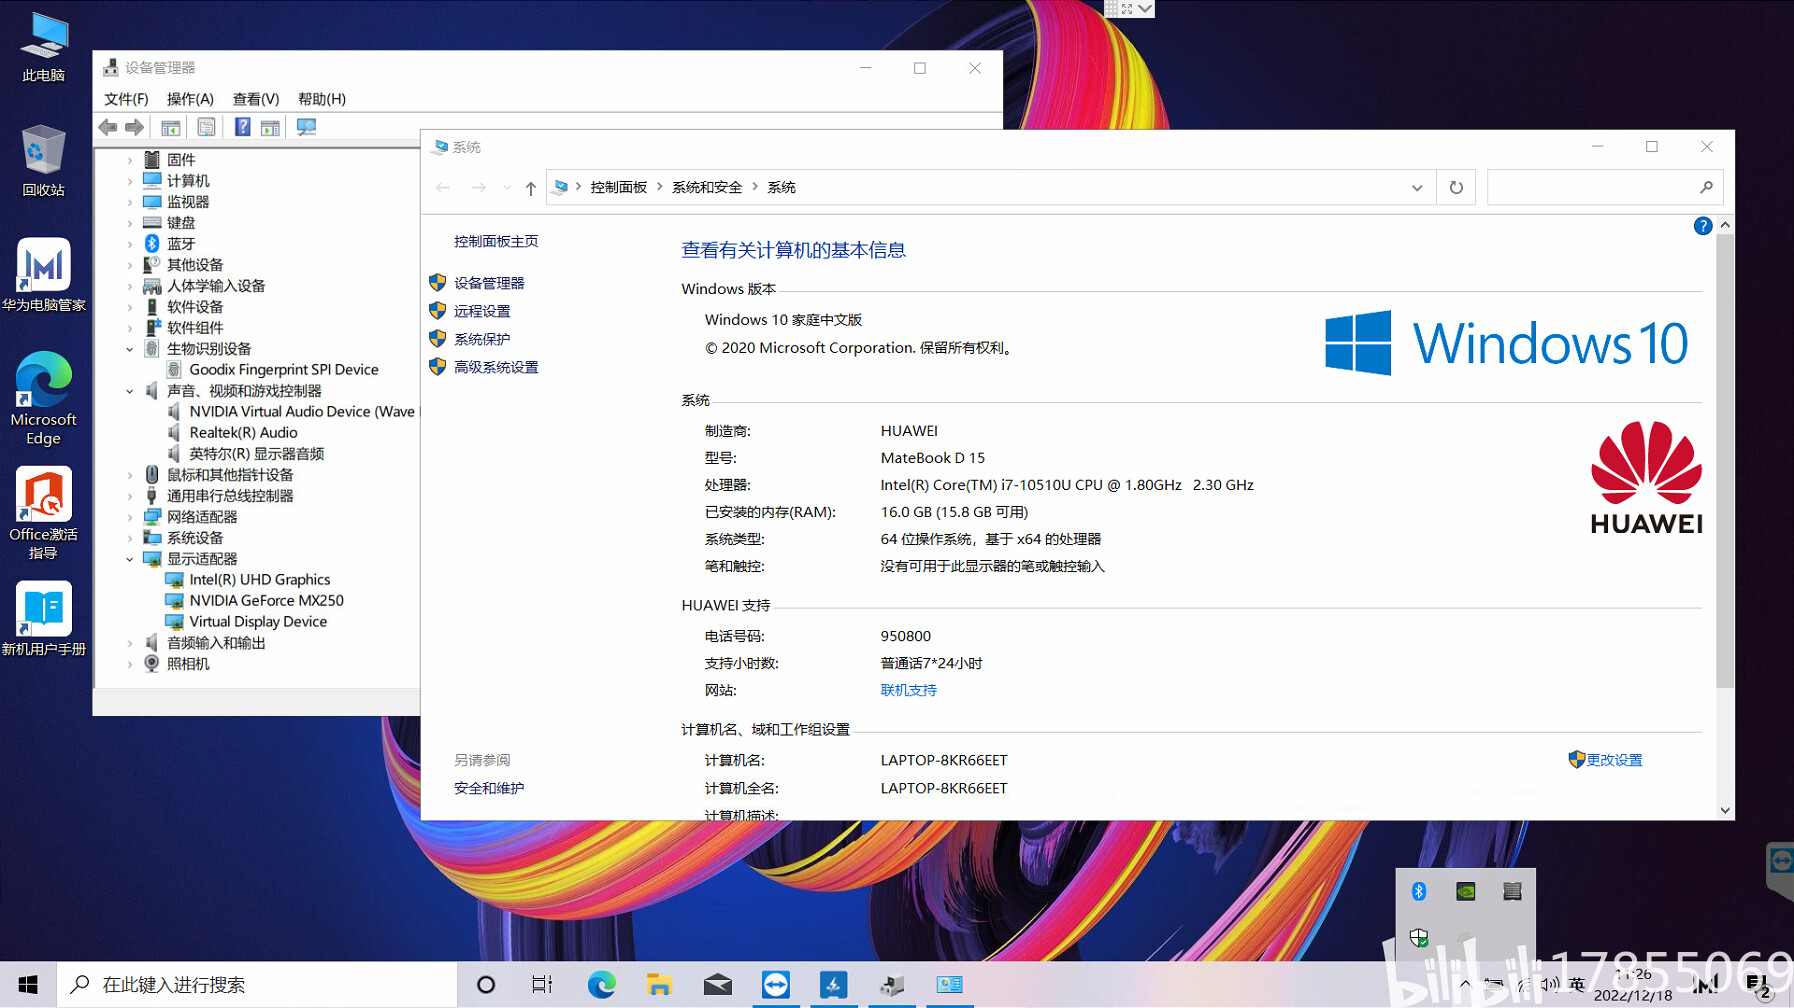Click 更改设置 next to computer name
Screen dimensions: 1794x1008
(x=1614, y=760)
